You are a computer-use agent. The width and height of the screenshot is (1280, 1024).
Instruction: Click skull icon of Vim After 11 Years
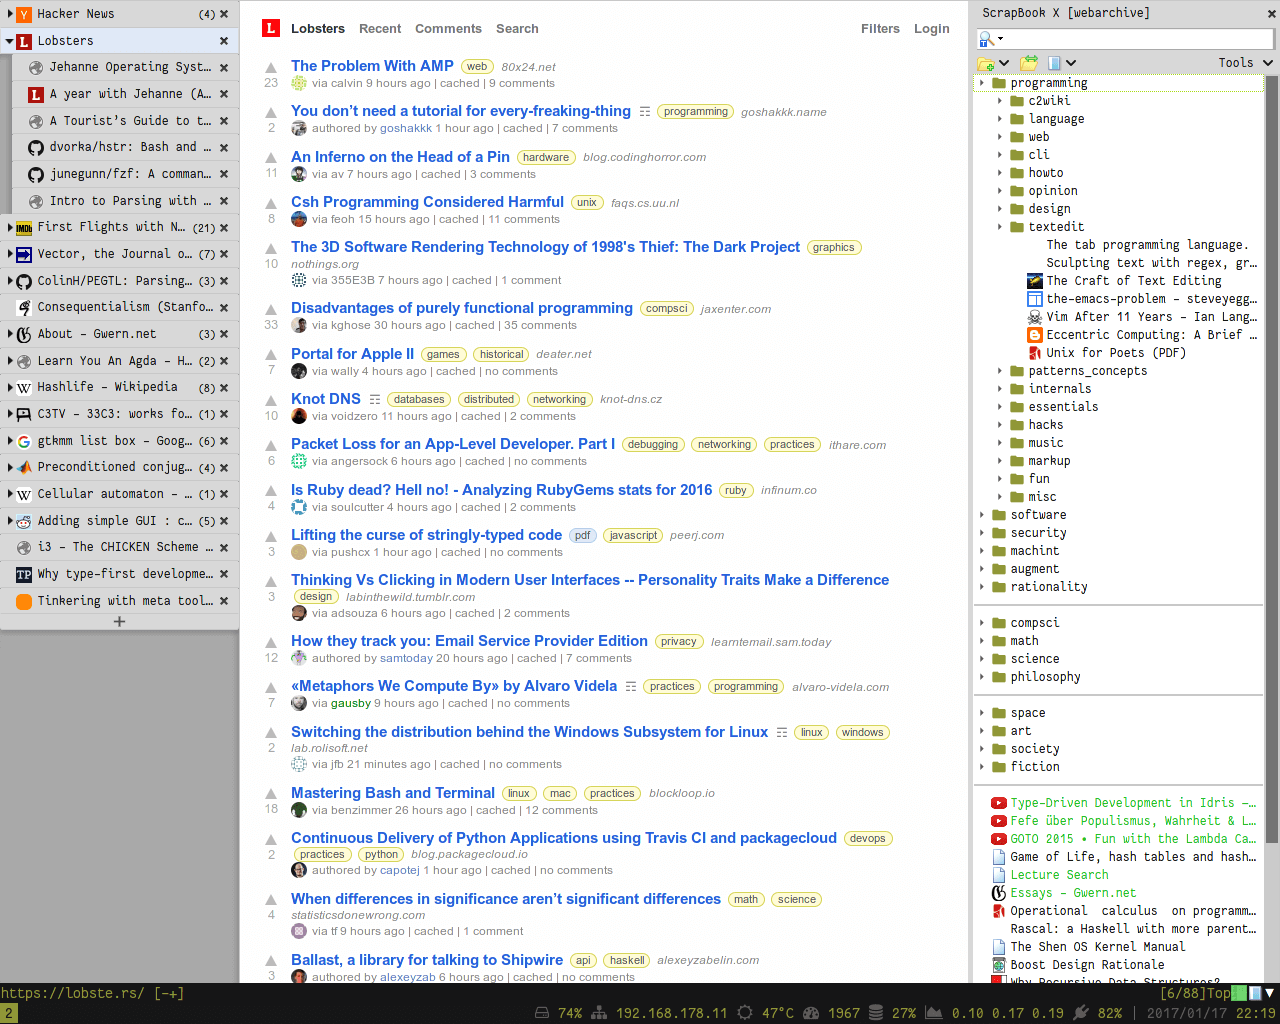[1035, 317]
